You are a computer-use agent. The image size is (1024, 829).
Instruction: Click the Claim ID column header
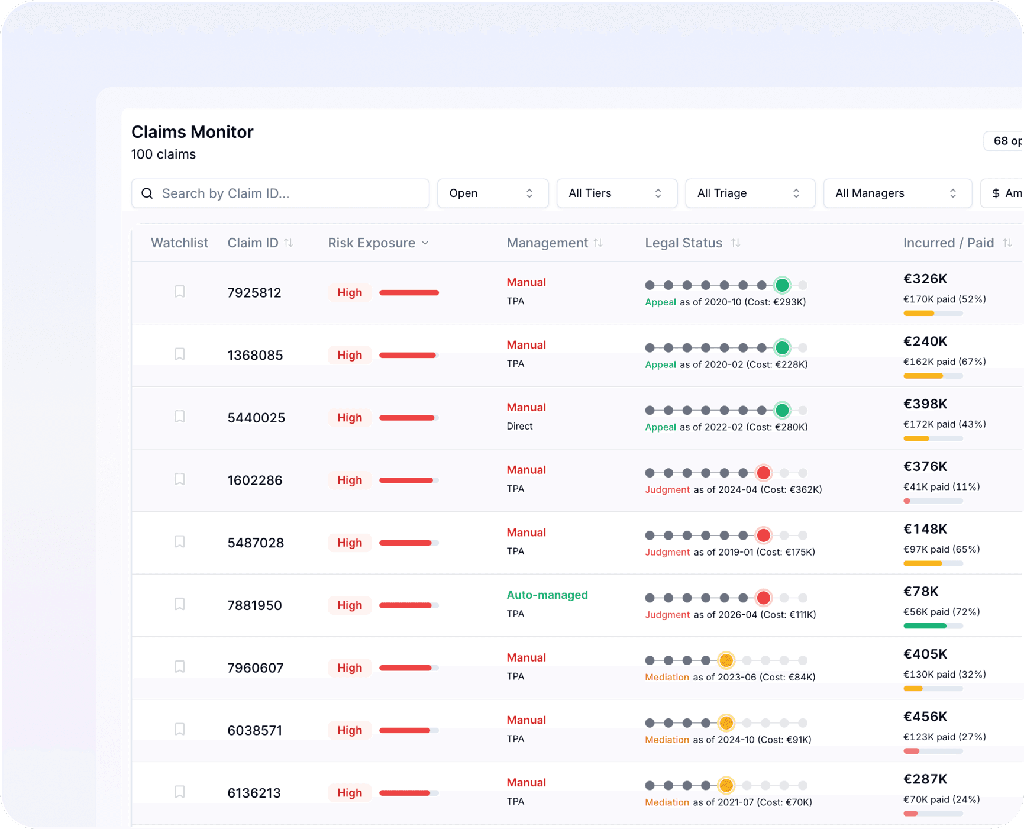253,243
